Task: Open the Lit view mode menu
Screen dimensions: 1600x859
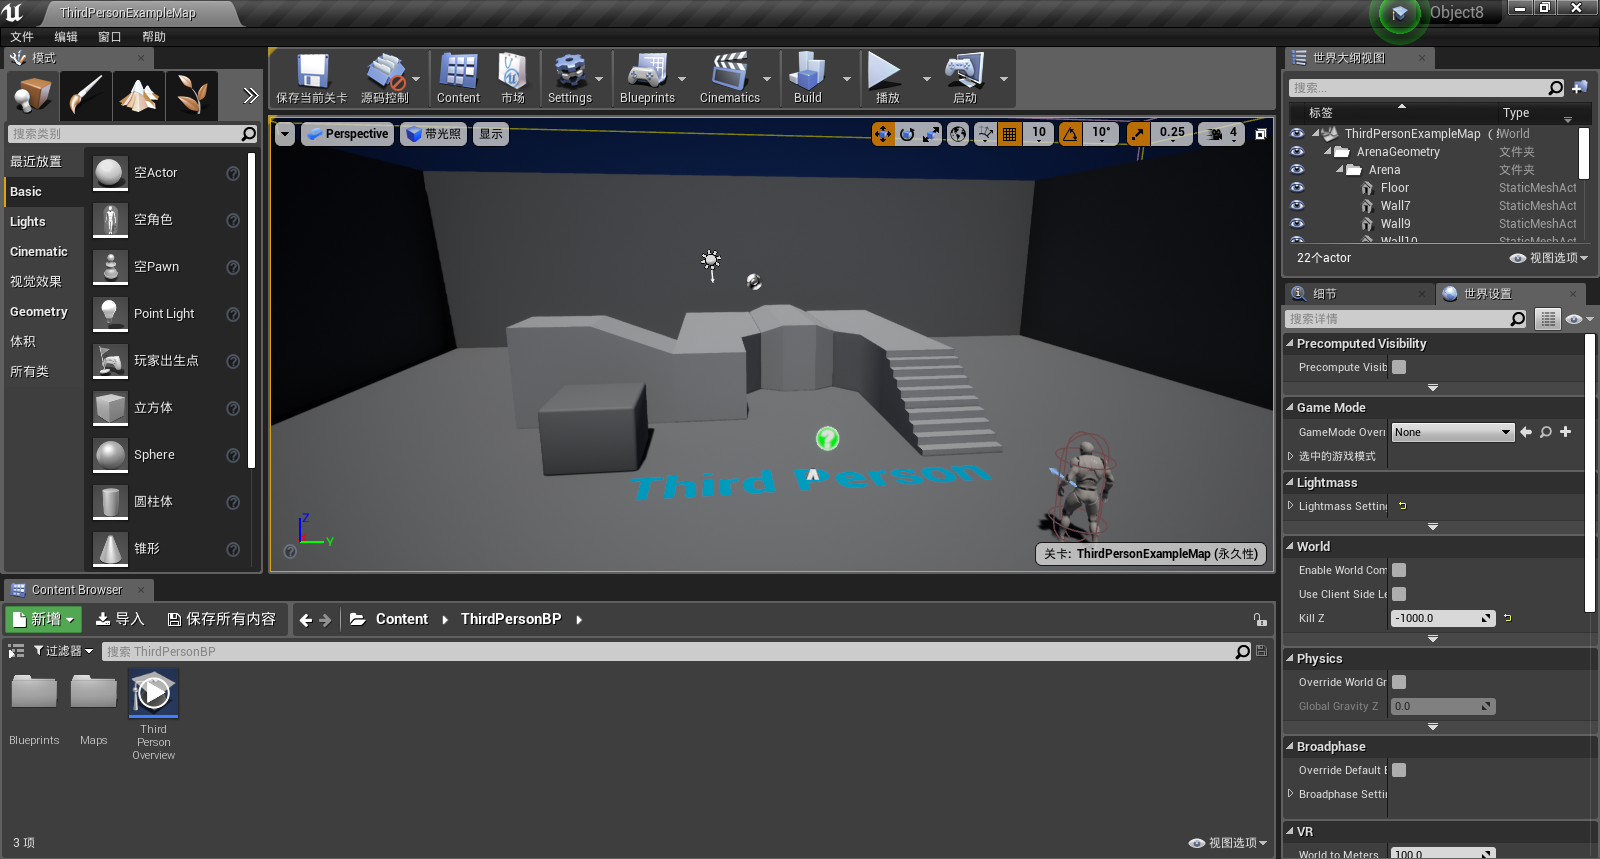Action: [x=434, y=134]
